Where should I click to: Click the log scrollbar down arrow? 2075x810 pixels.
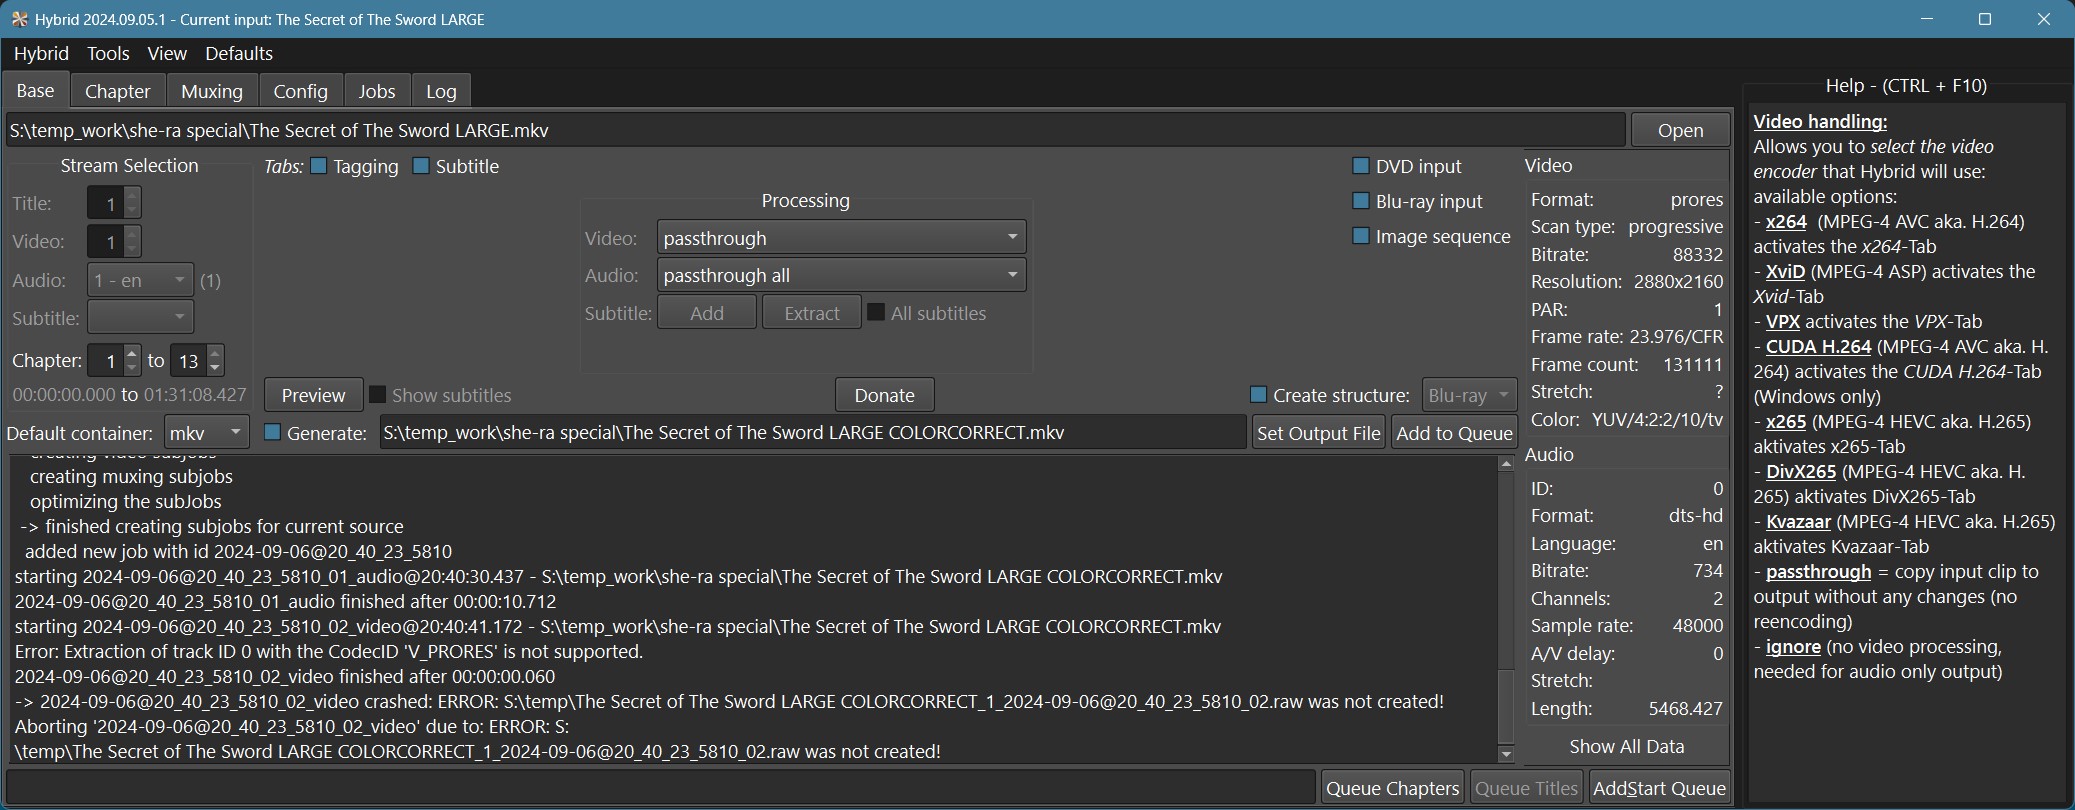[x=1506, y=754]
